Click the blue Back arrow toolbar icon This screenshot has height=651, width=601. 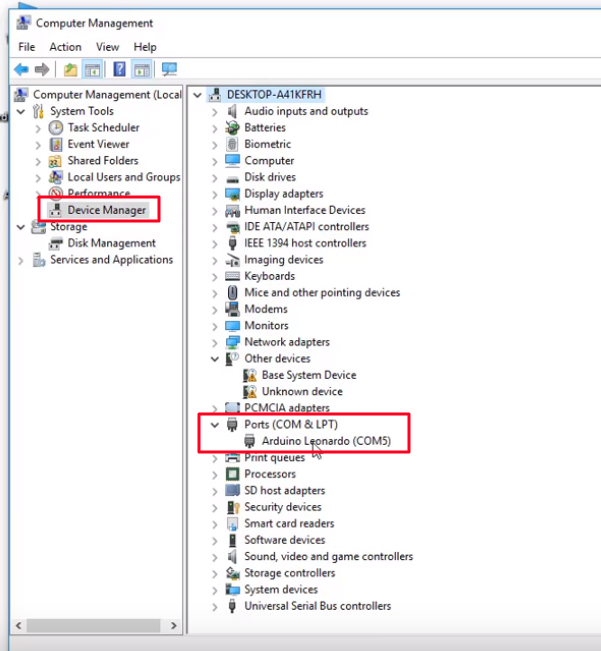click(21, 69)
